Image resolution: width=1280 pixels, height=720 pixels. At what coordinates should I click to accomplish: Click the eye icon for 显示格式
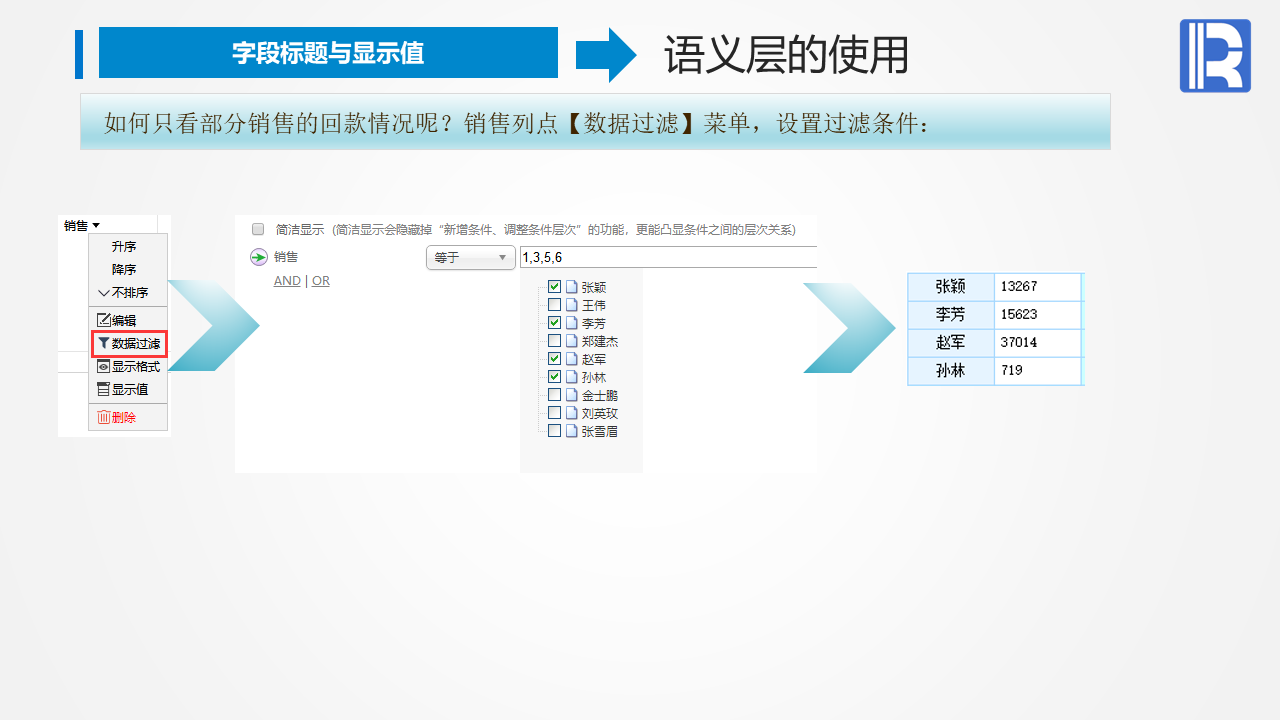point(103,367)
